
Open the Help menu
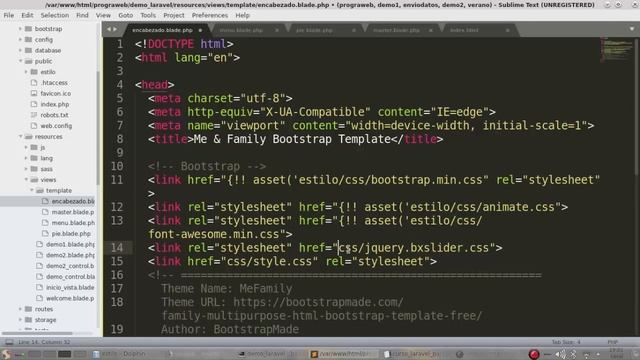tap(242, 15)
